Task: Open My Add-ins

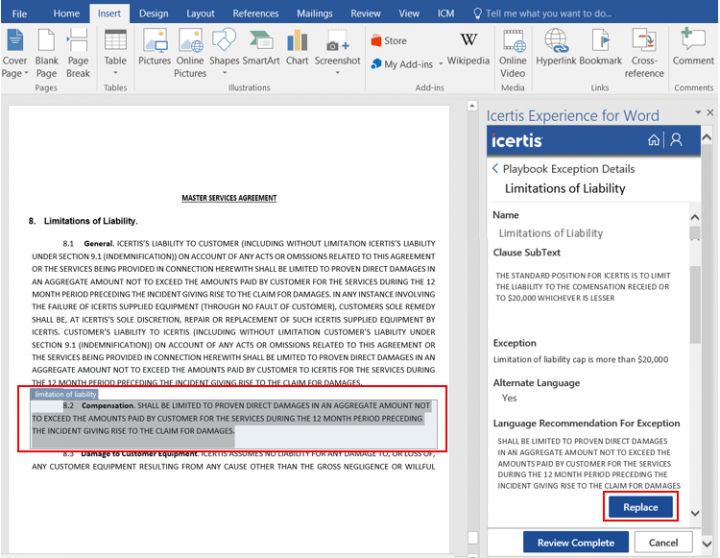Action: click(402, 64)
